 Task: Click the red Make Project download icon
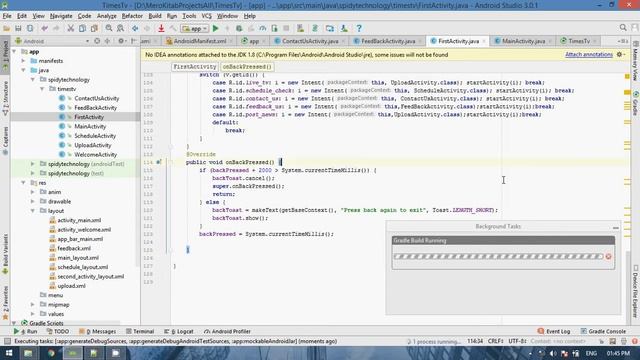click(x=161, y=28)
